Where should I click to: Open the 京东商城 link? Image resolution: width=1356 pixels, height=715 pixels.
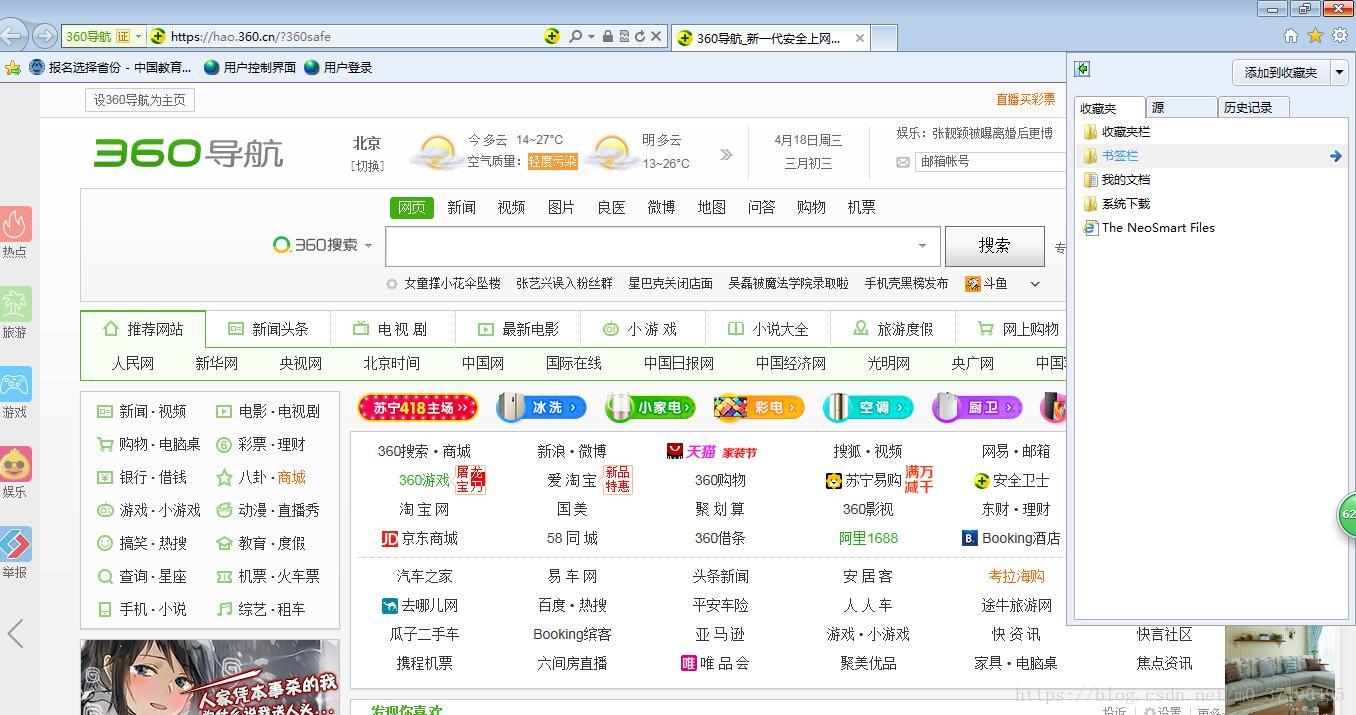point(420,538)
